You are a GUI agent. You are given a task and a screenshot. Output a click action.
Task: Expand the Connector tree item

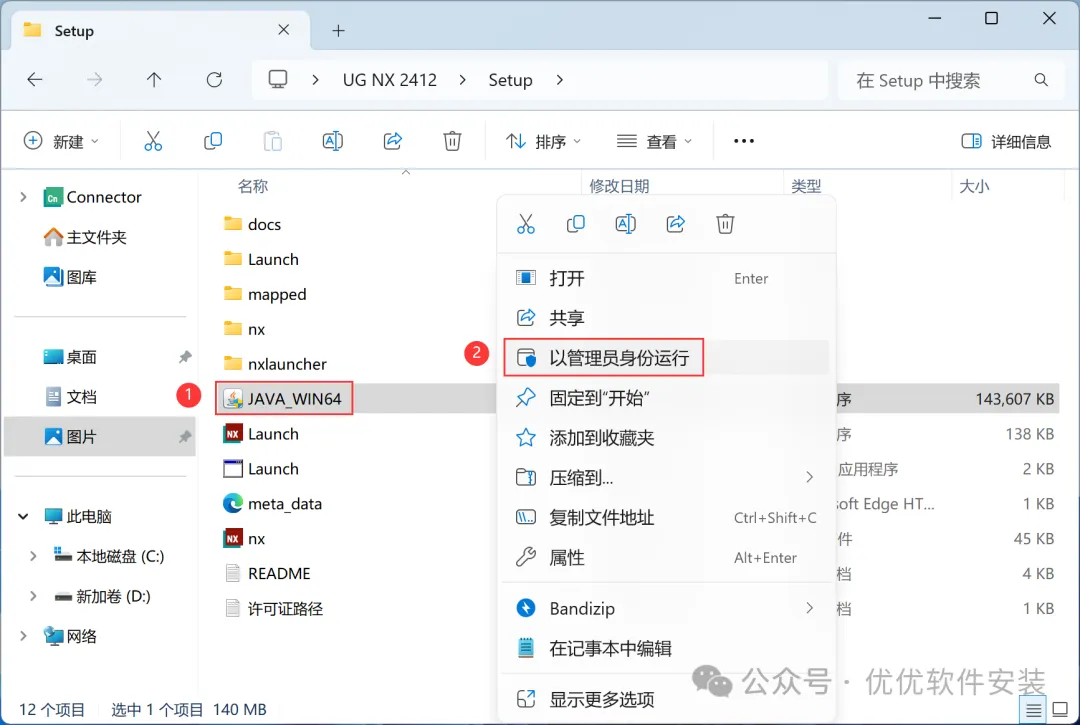click(x=23, y=197)
